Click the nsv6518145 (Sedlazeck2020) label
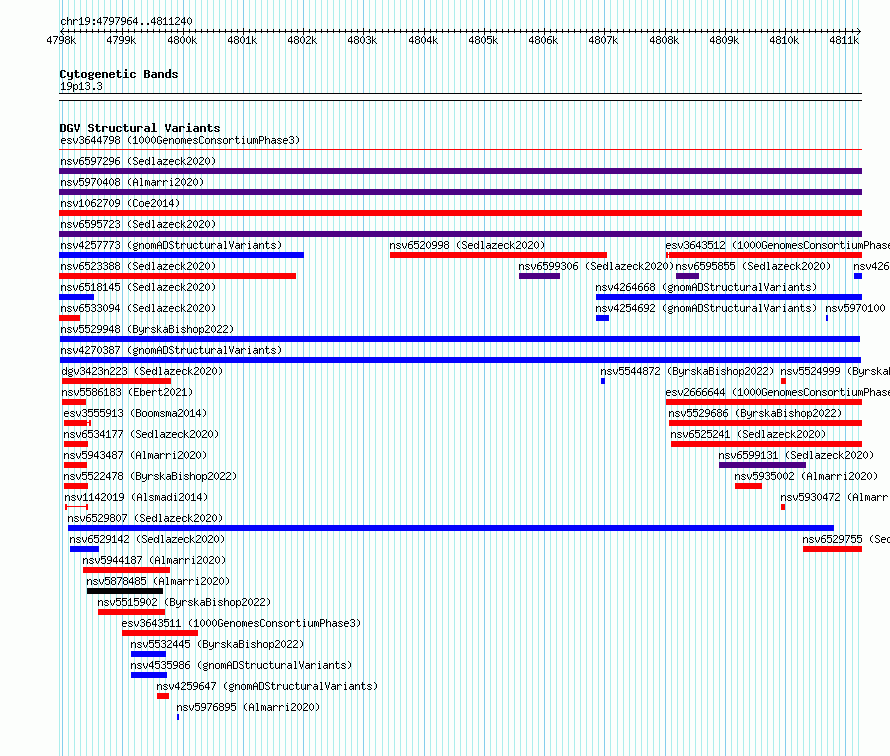Screen dimensions: 890x756 tap(138, 287)
